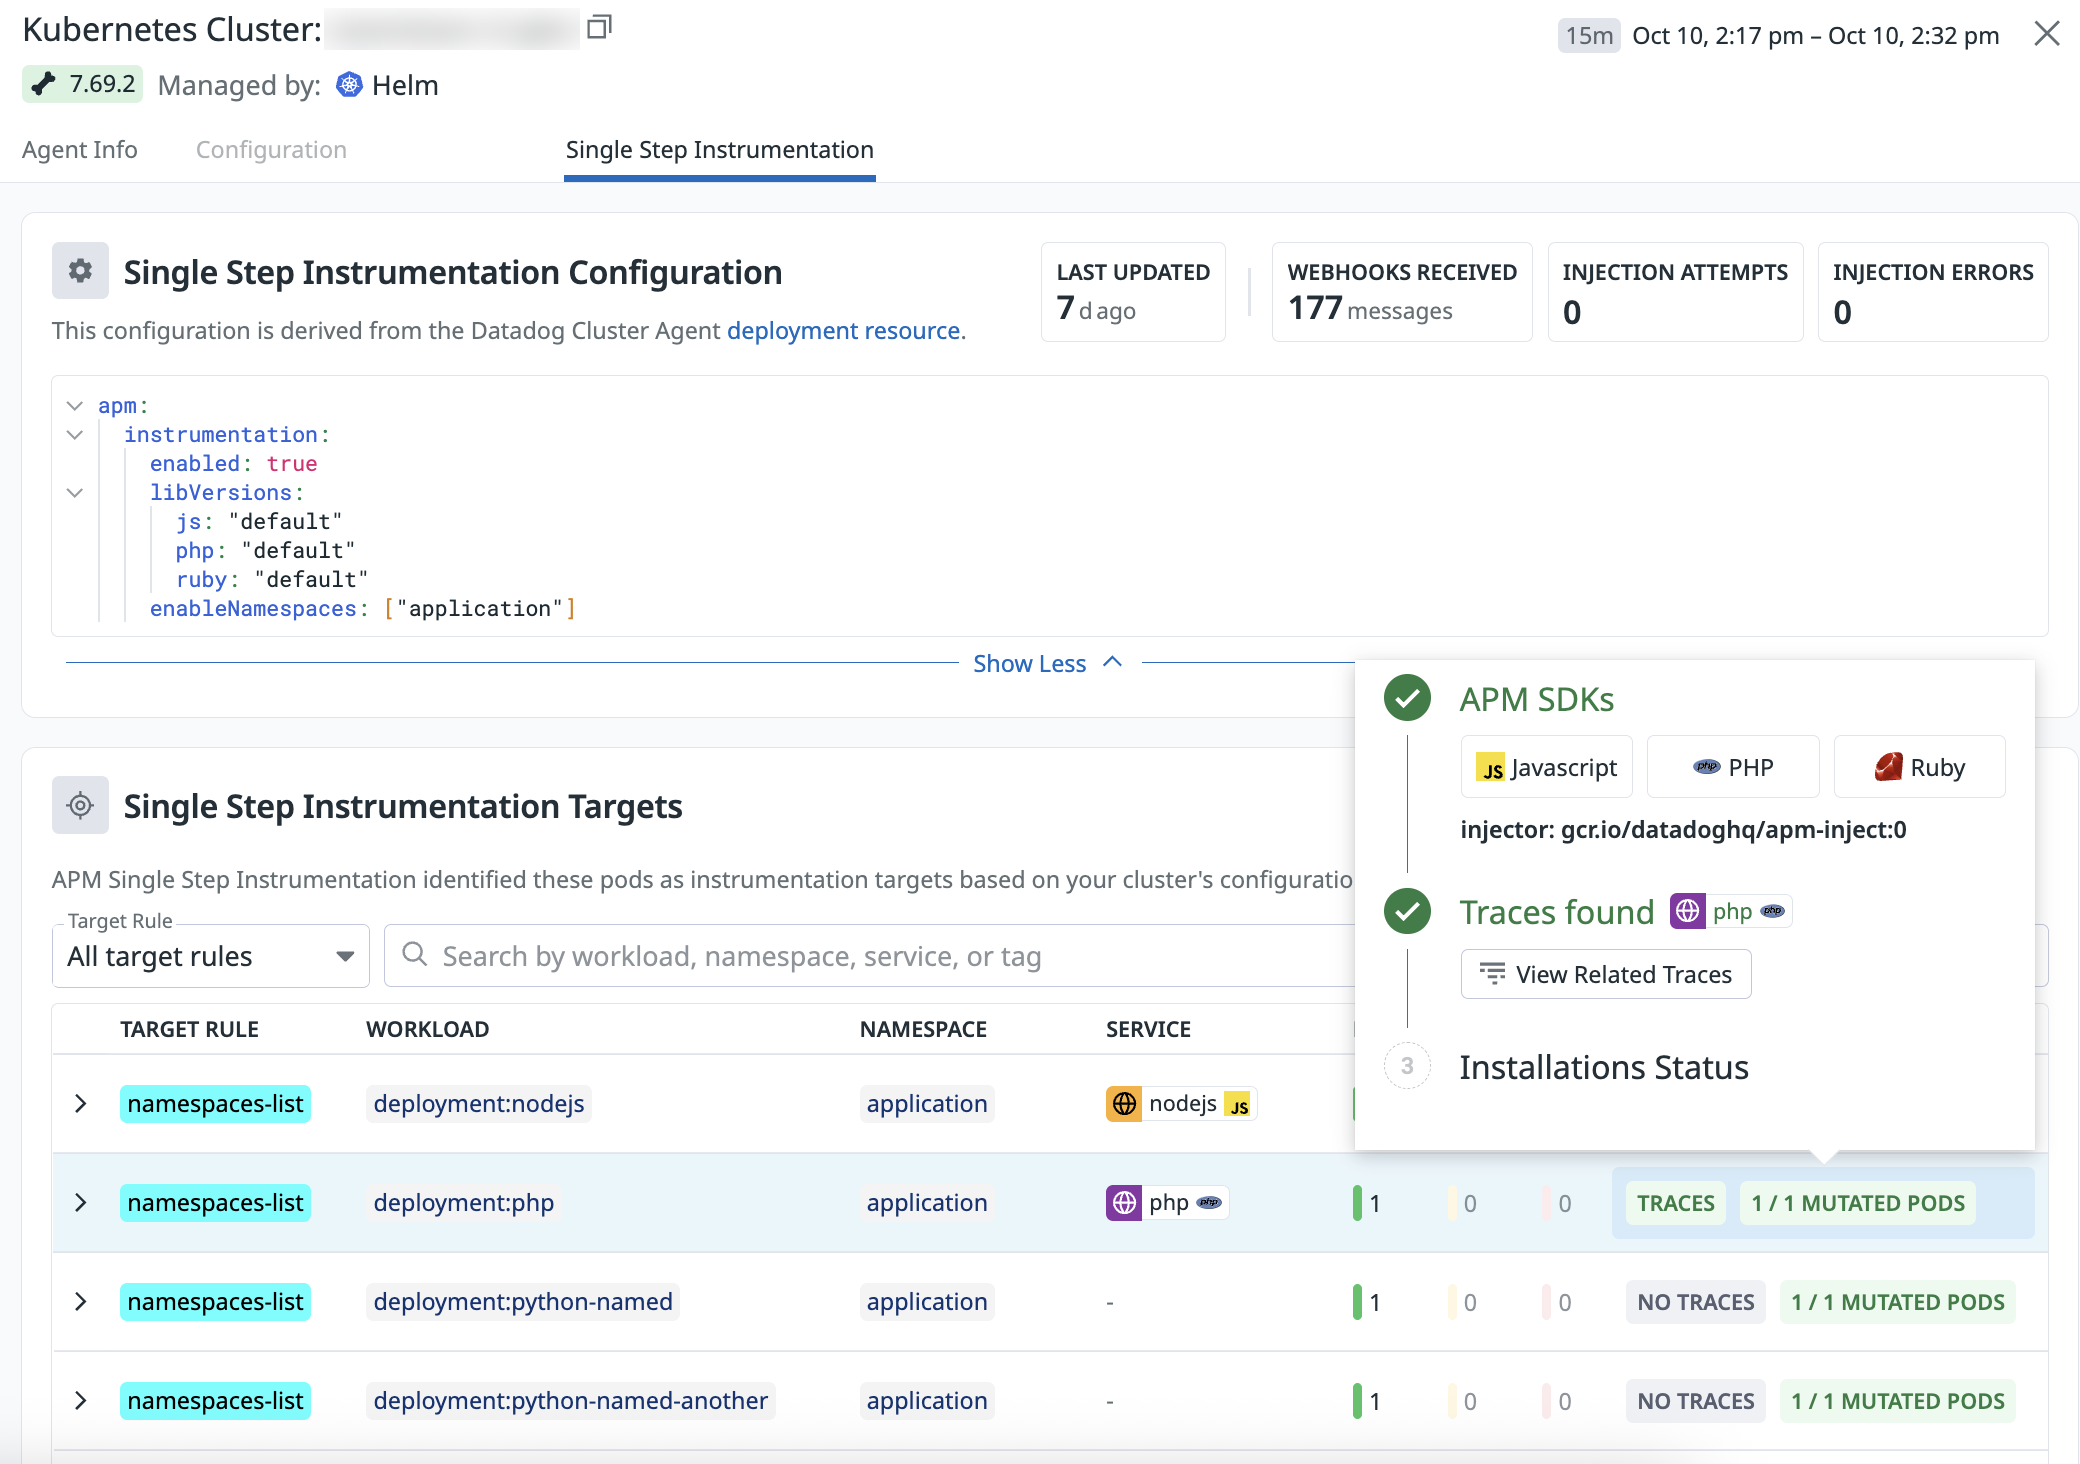The image size is (2080, 1464).
Task: Click View Related Traces button
Action: click(1605, 974)
